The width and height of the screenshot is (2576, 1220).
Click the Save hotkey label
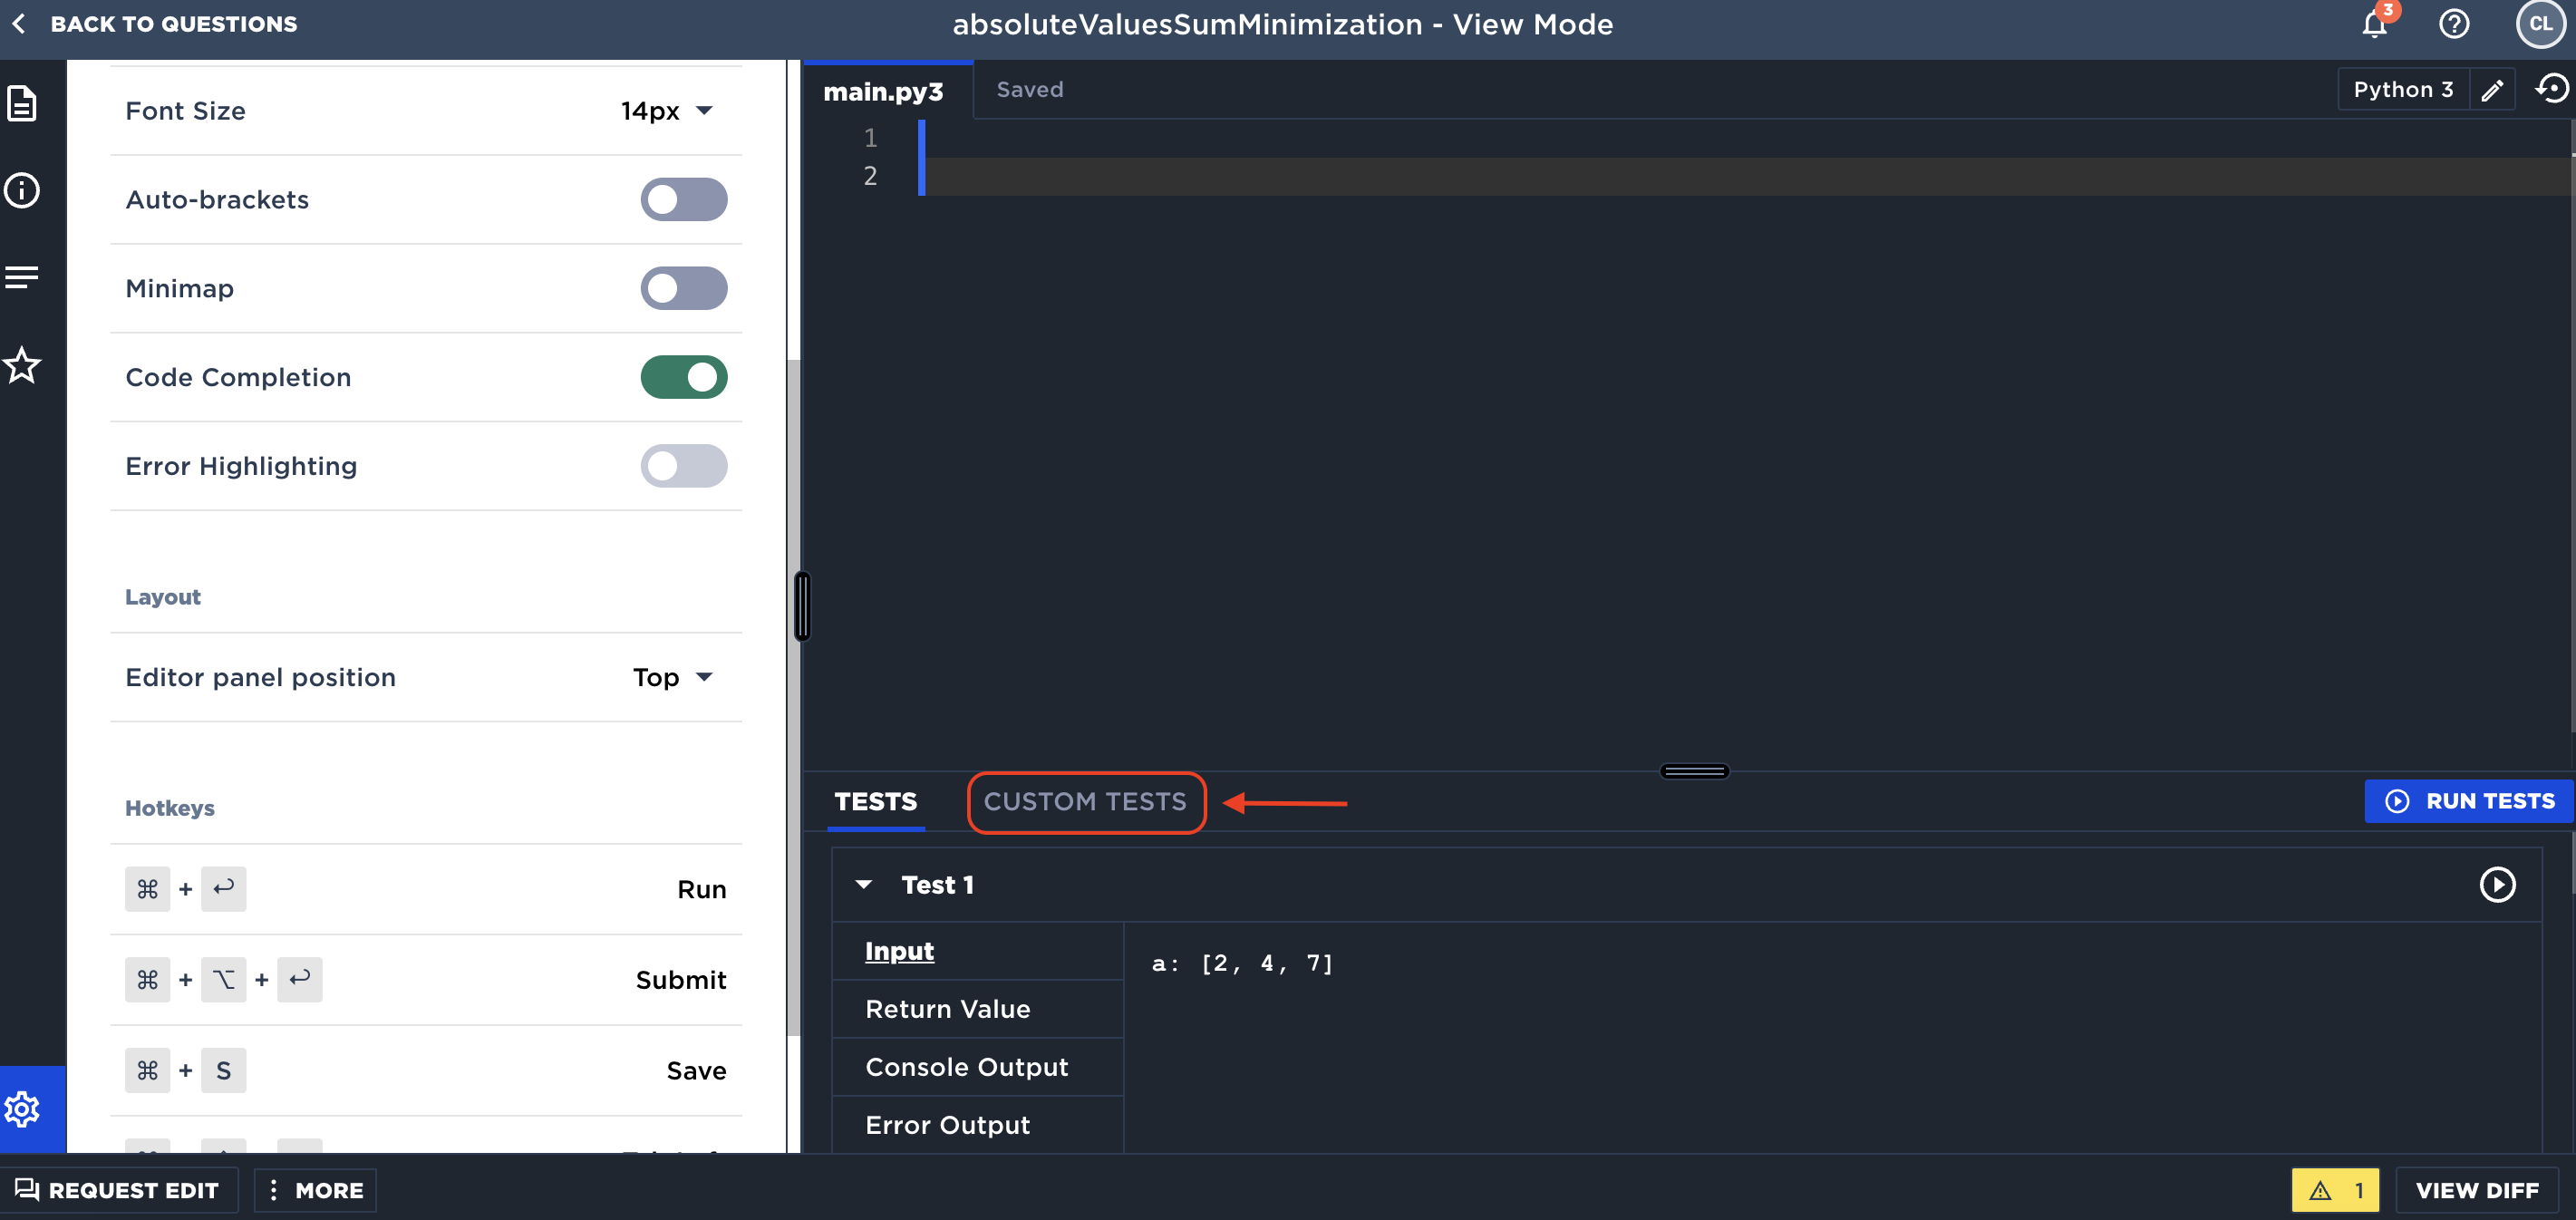tap(696, 1071)
